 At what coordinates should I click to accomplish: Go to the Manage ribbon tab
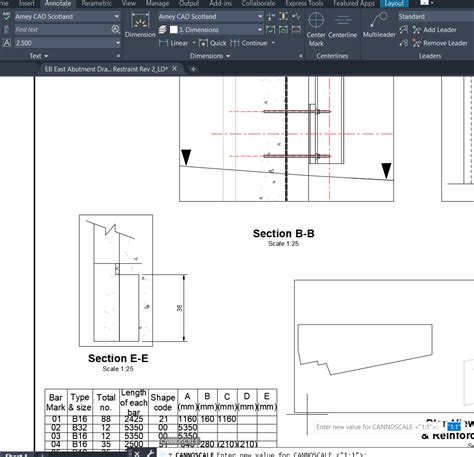pos(157,3)
